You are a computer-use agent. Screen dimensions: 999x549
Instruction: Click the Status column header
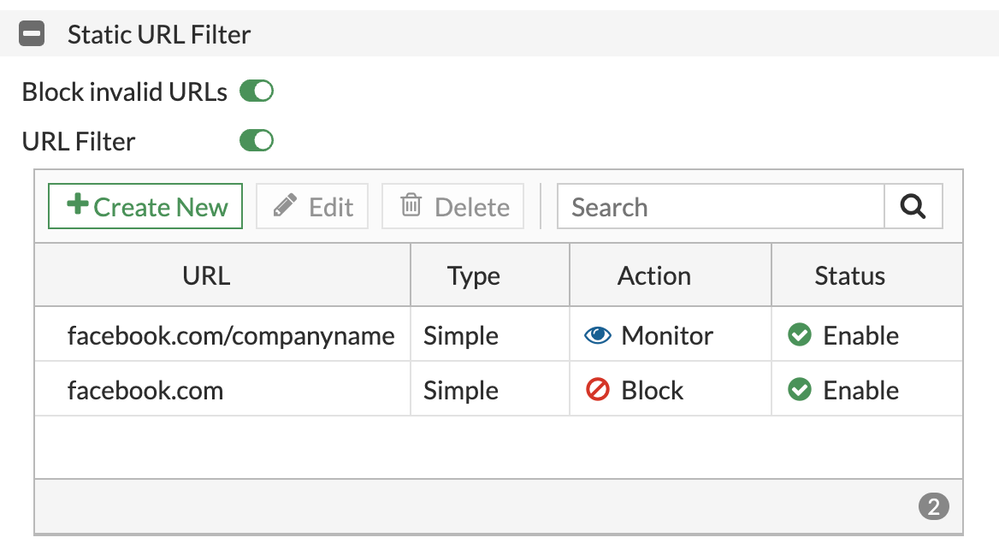(x=849, y=276)
